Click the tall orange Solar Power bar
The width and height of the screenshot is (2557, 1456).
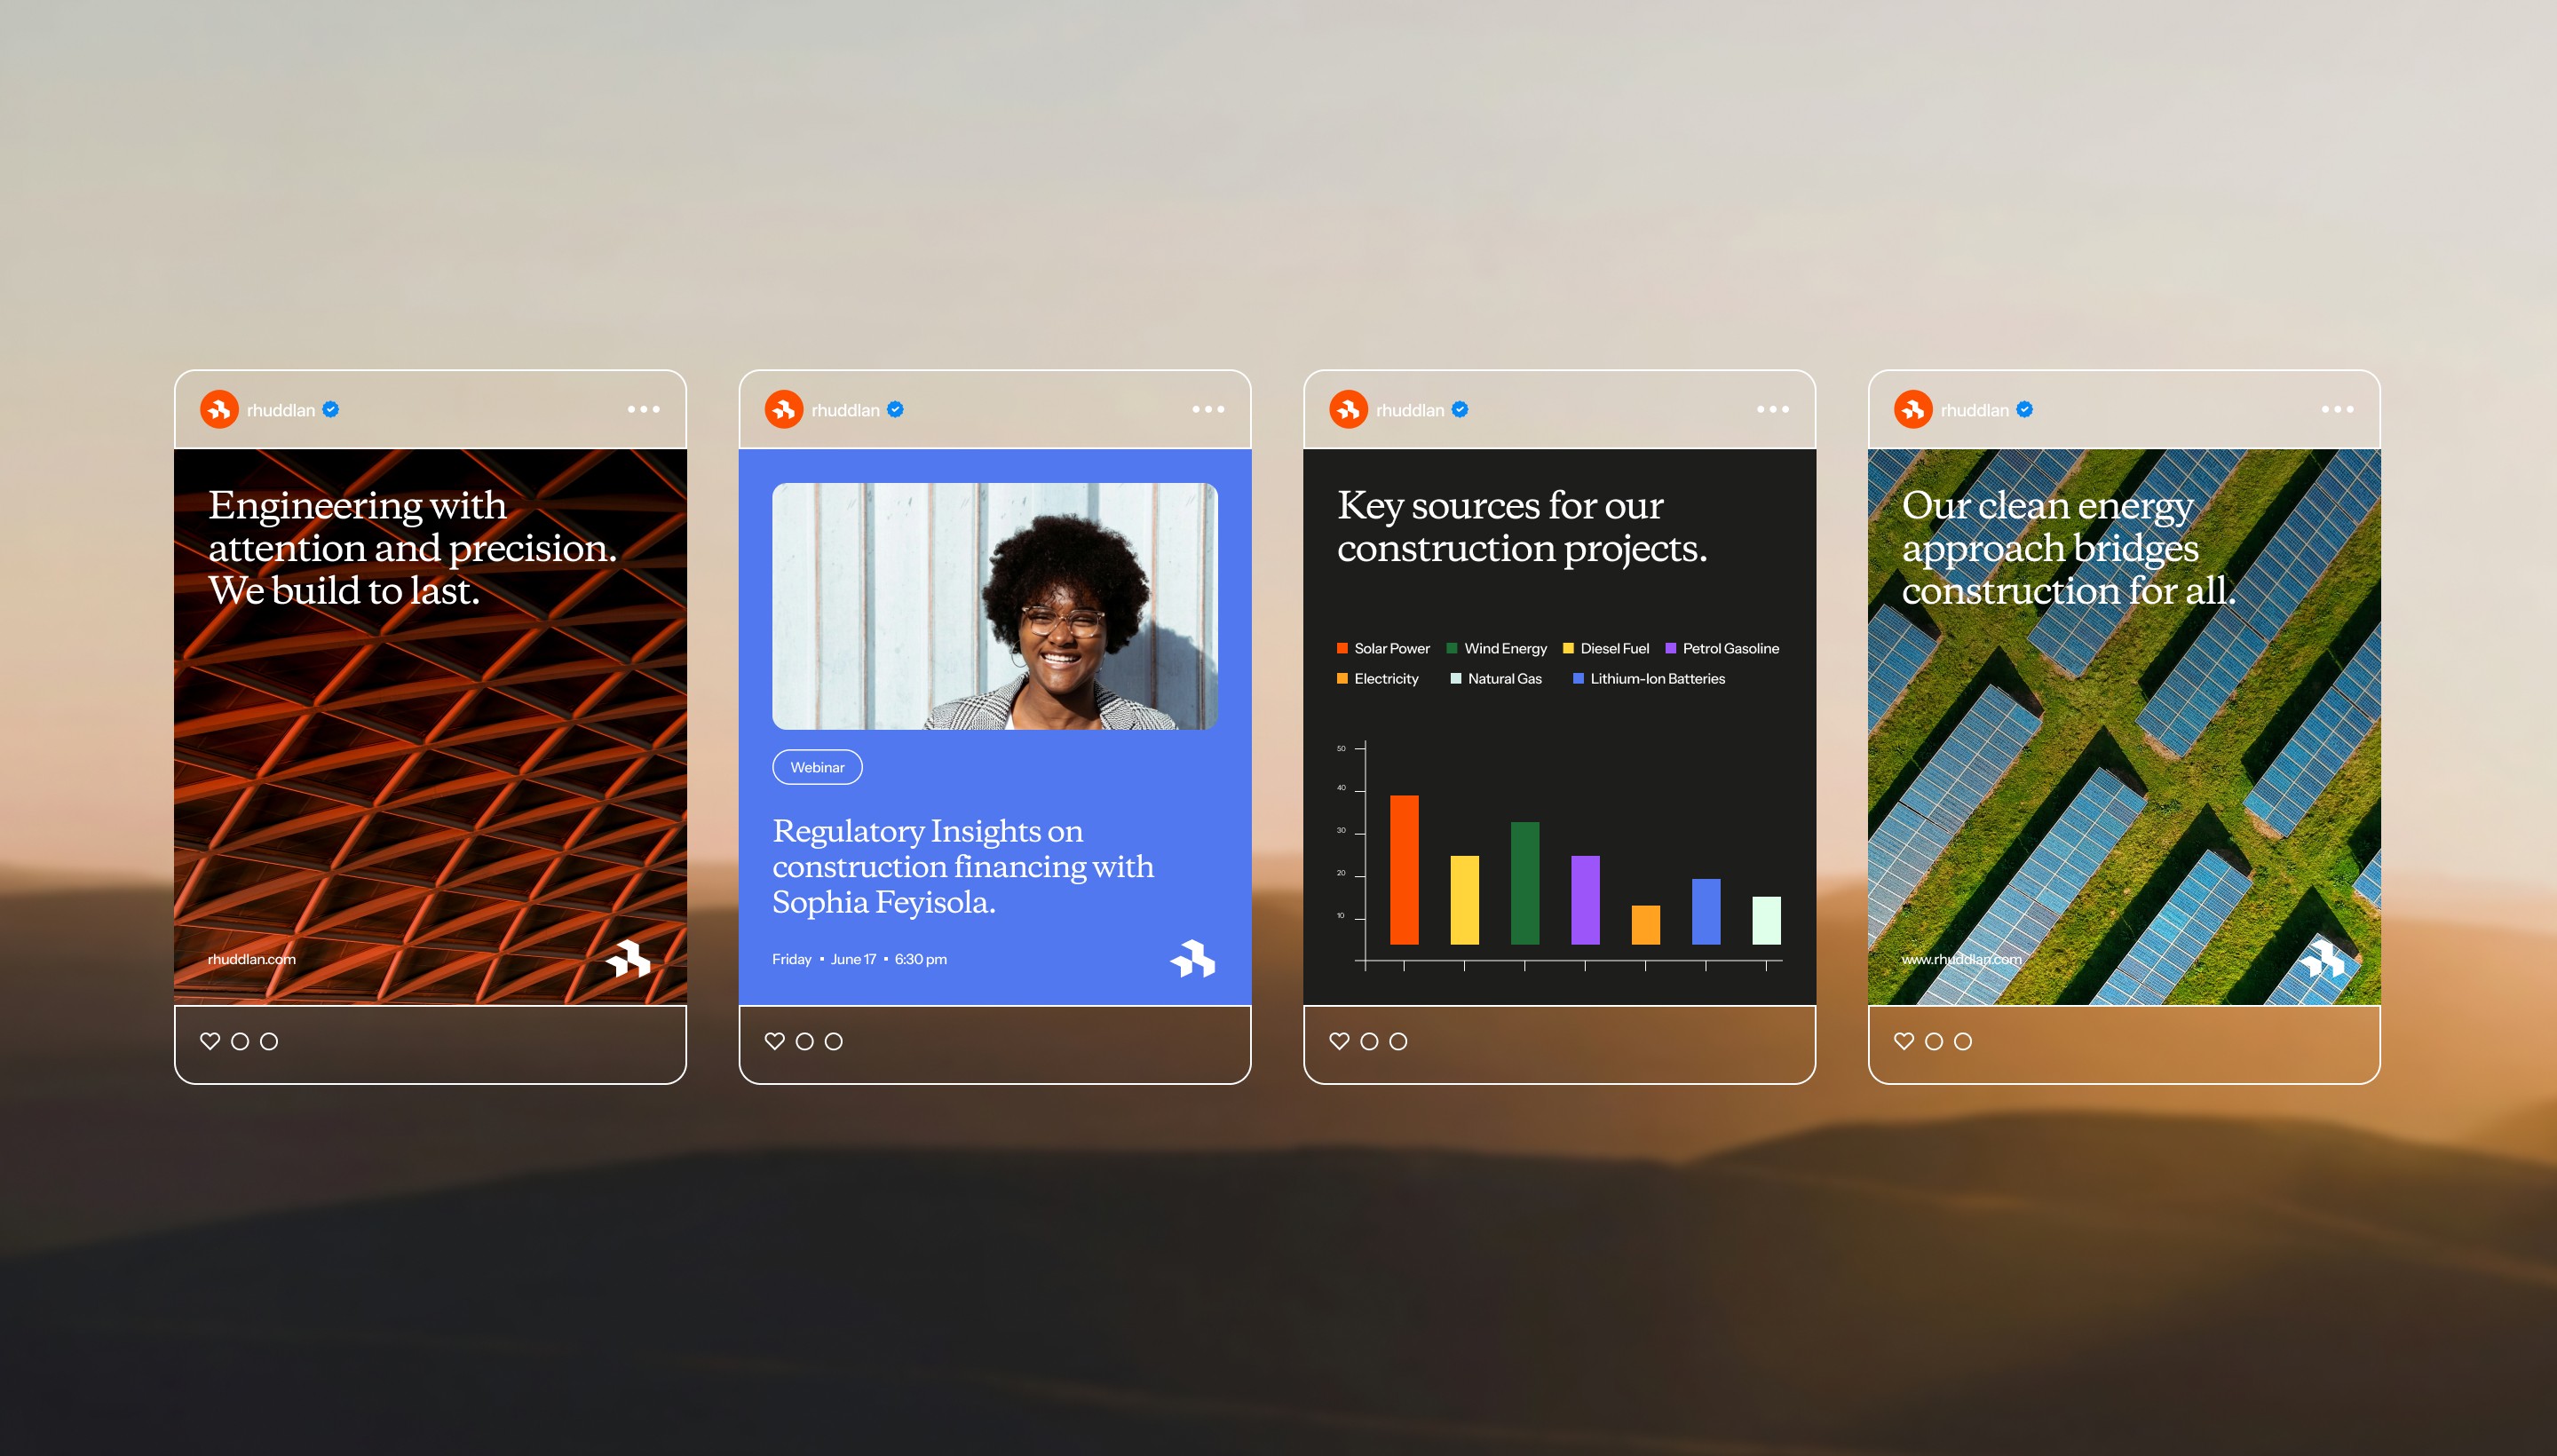(1404, 869)
